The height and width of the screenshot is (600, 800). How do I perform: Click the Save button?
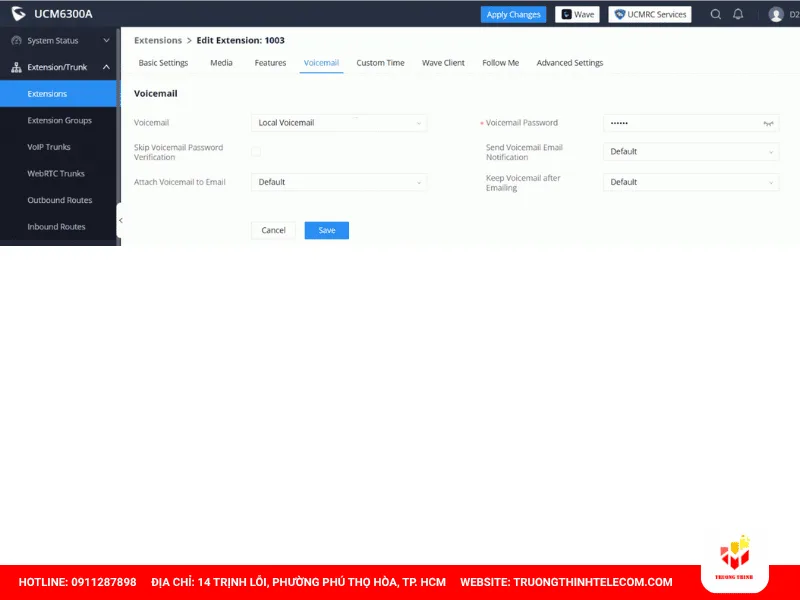coord(327,230)
